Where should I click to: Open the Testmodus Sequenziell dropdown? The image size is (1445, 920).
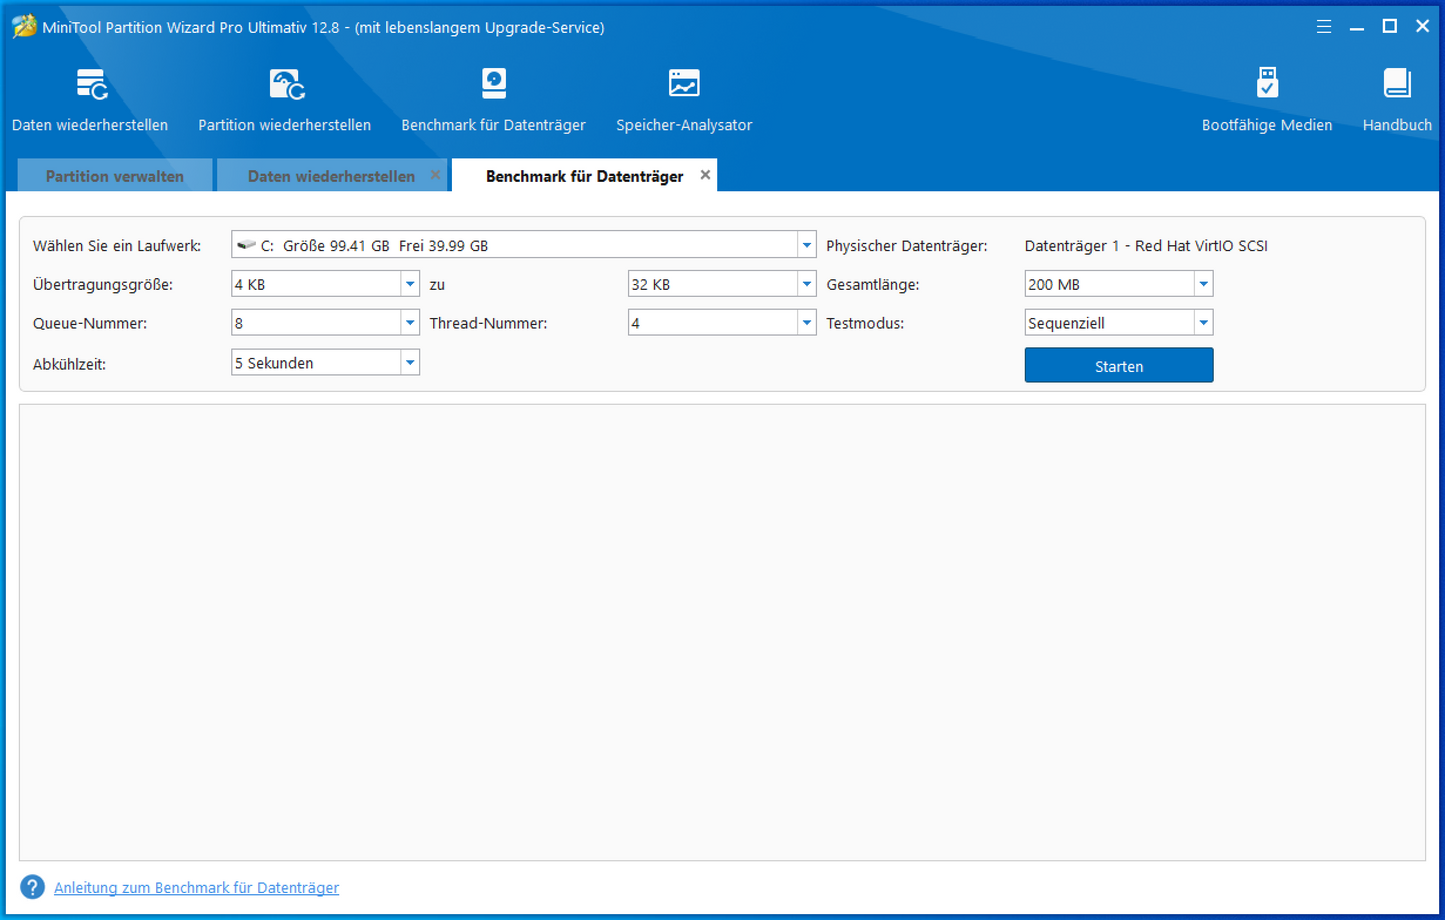point(1203,323)
